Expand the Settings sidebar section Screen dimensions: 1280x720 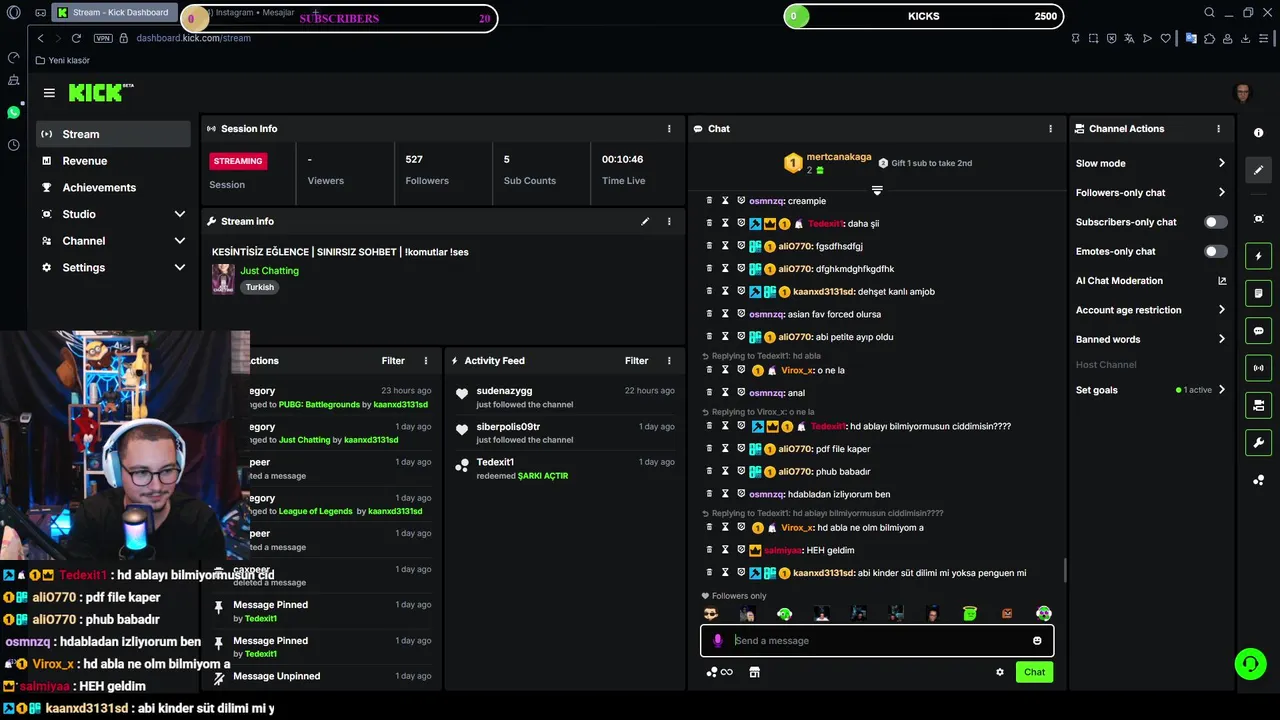click(x=180, y=268)
